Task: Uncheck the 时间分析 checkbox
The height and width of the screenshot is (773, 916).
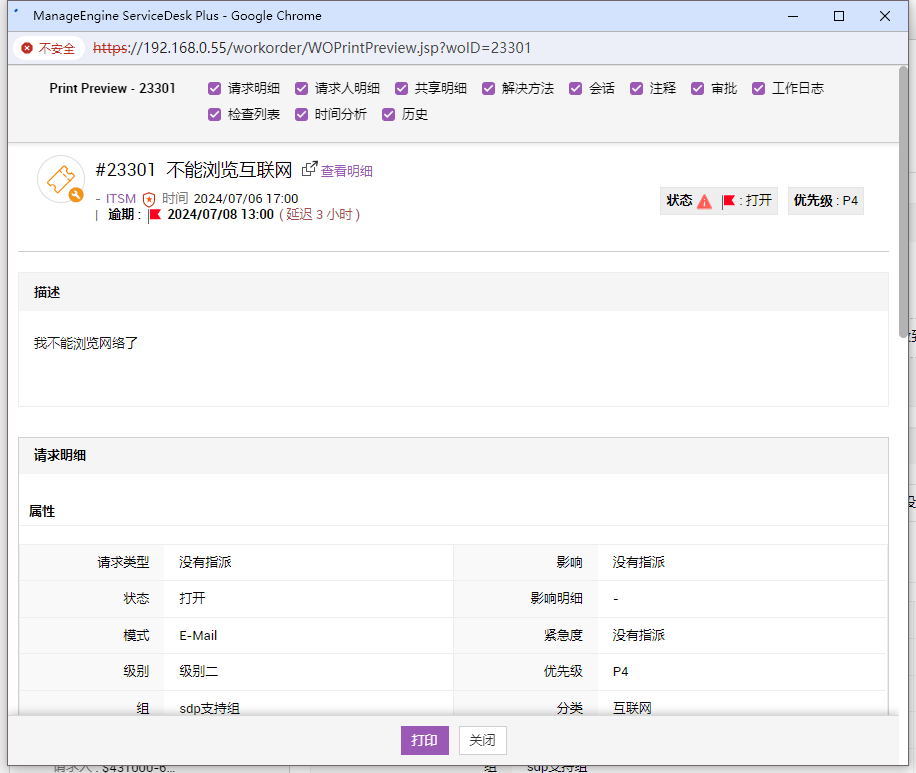Action: tap(301, 114)
